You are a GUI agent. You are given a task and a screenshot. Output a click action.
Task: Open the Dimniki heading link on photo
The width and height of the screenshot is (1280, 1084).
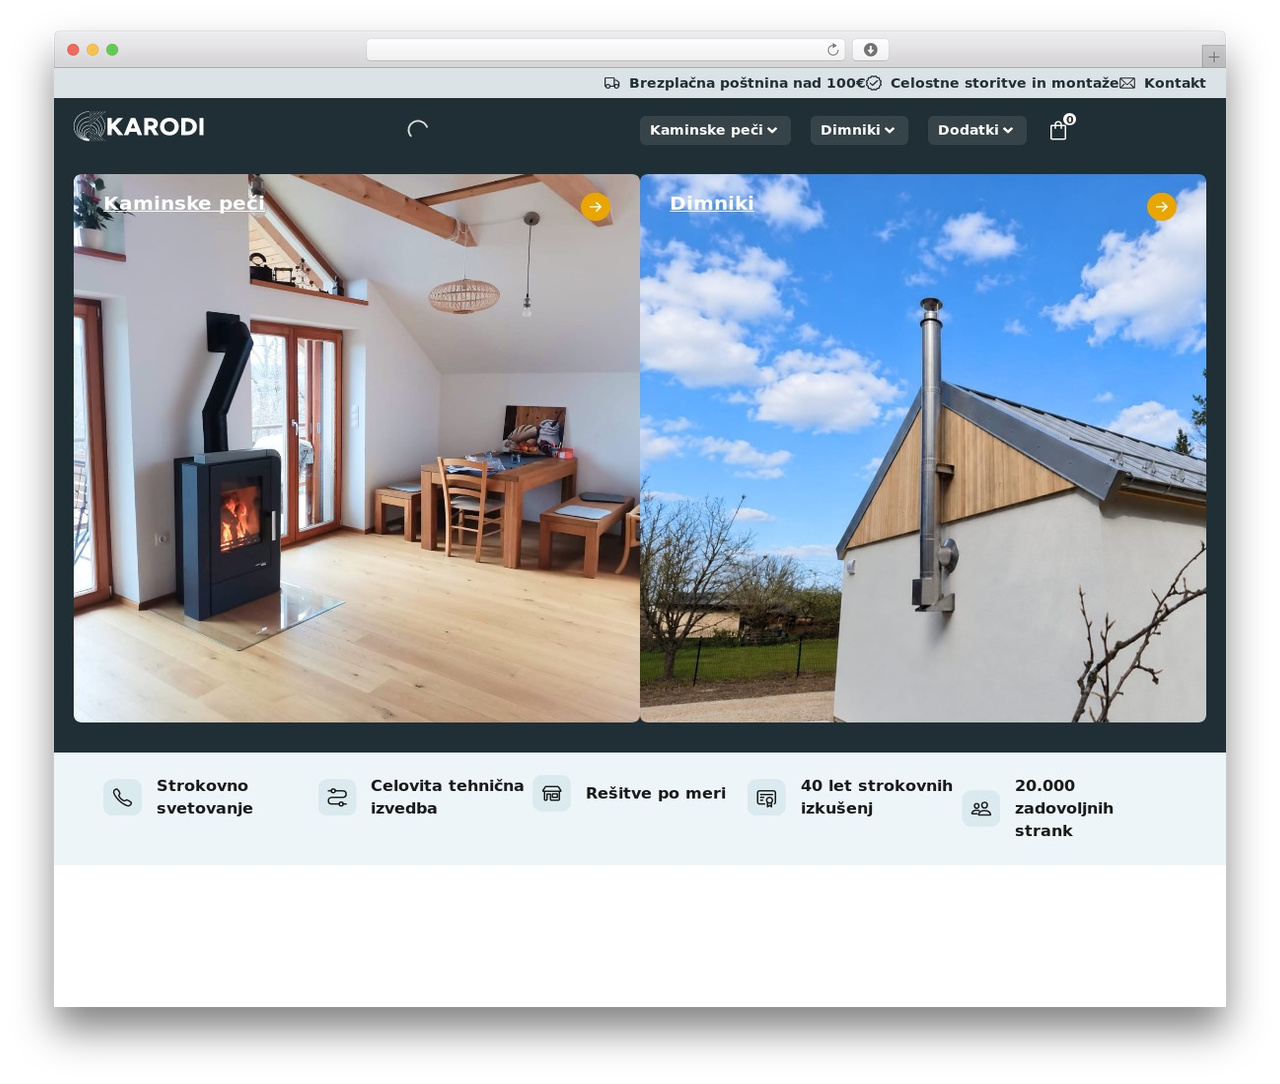(x=712, y=203)
